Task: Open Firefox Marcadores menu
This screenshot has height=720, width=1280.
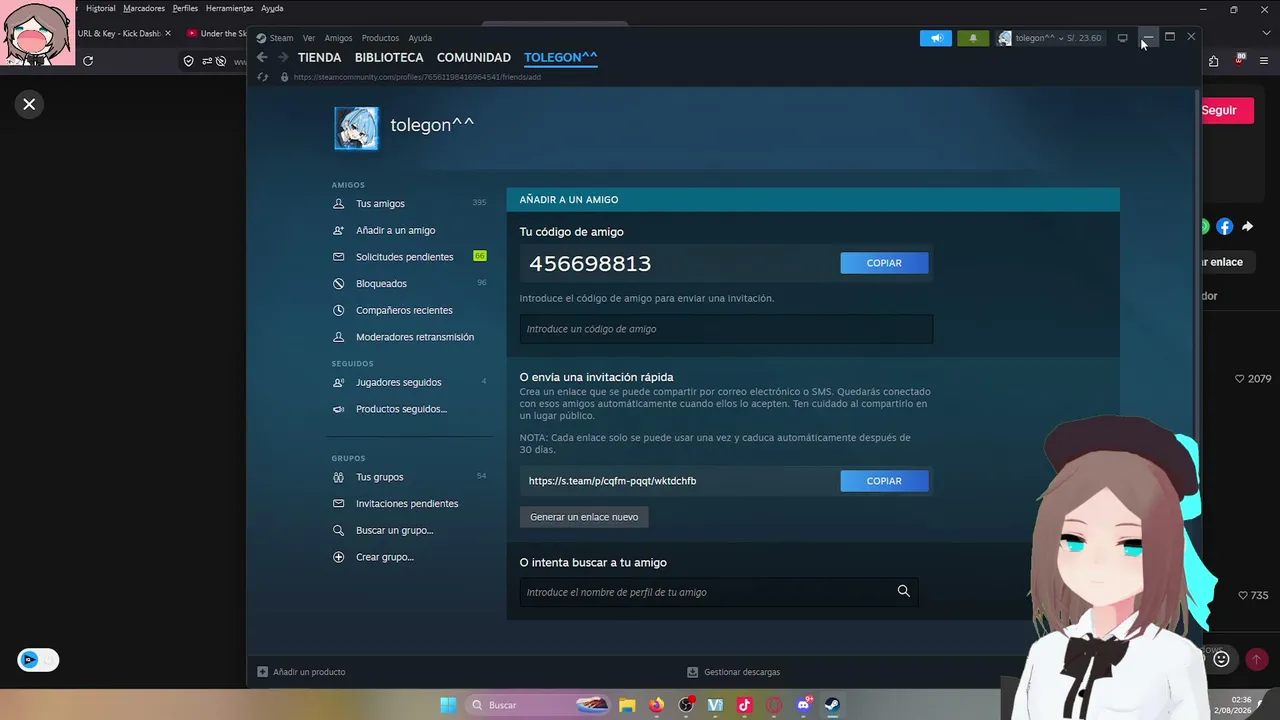Action: [144, 8]
